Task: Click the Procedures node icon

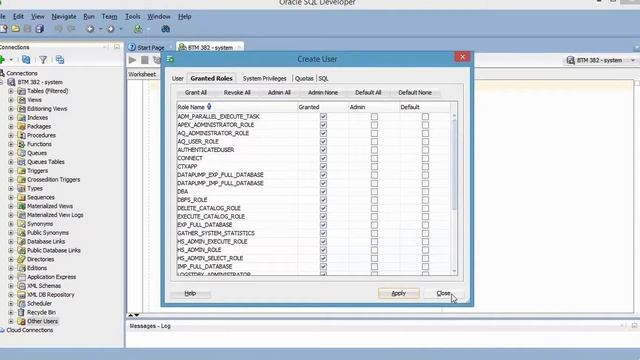Action: tap(22, 135)
